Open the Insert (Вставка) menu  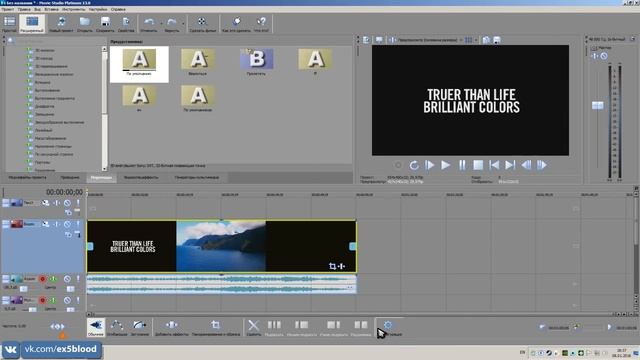51,9
